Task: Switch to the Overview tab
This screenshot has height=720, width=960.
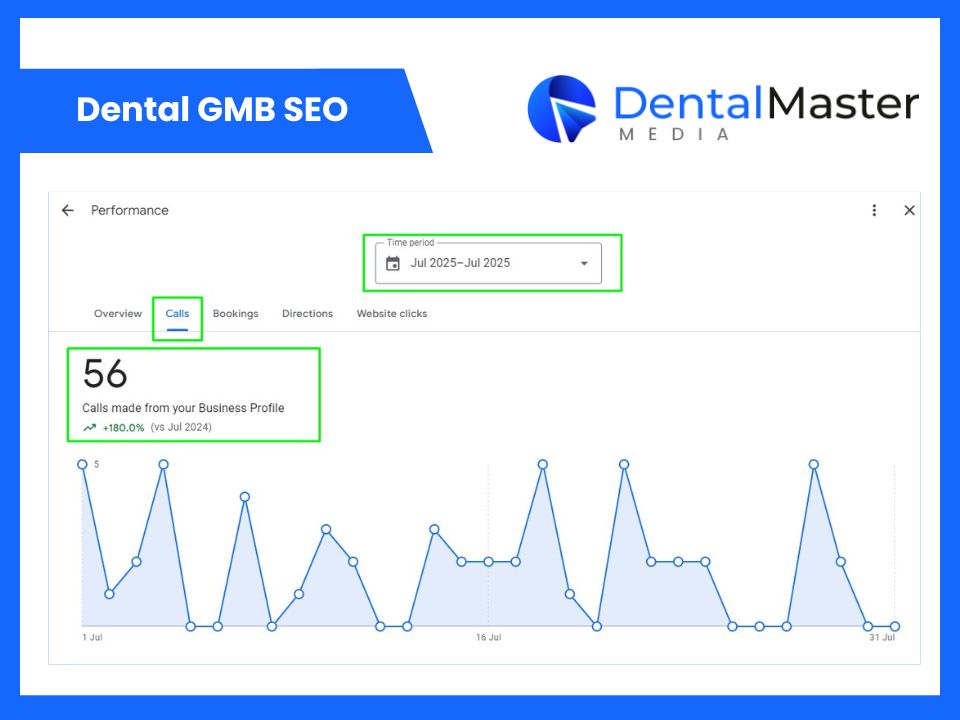Action: pos(118,313)
